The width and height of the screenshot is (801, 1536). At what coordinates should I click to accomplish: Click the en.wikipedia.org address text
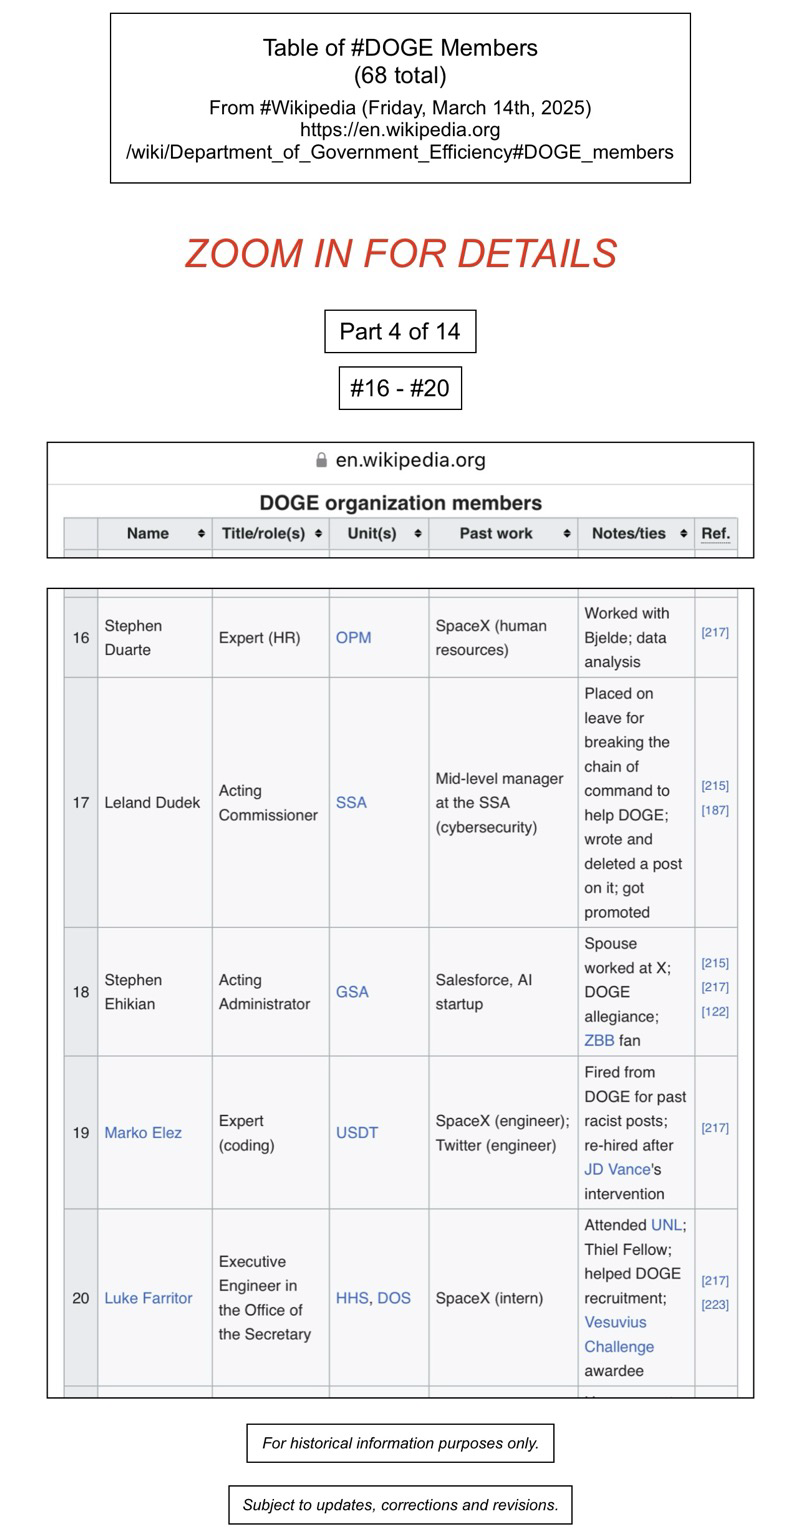pyautogui.click(x=411, y=460)
